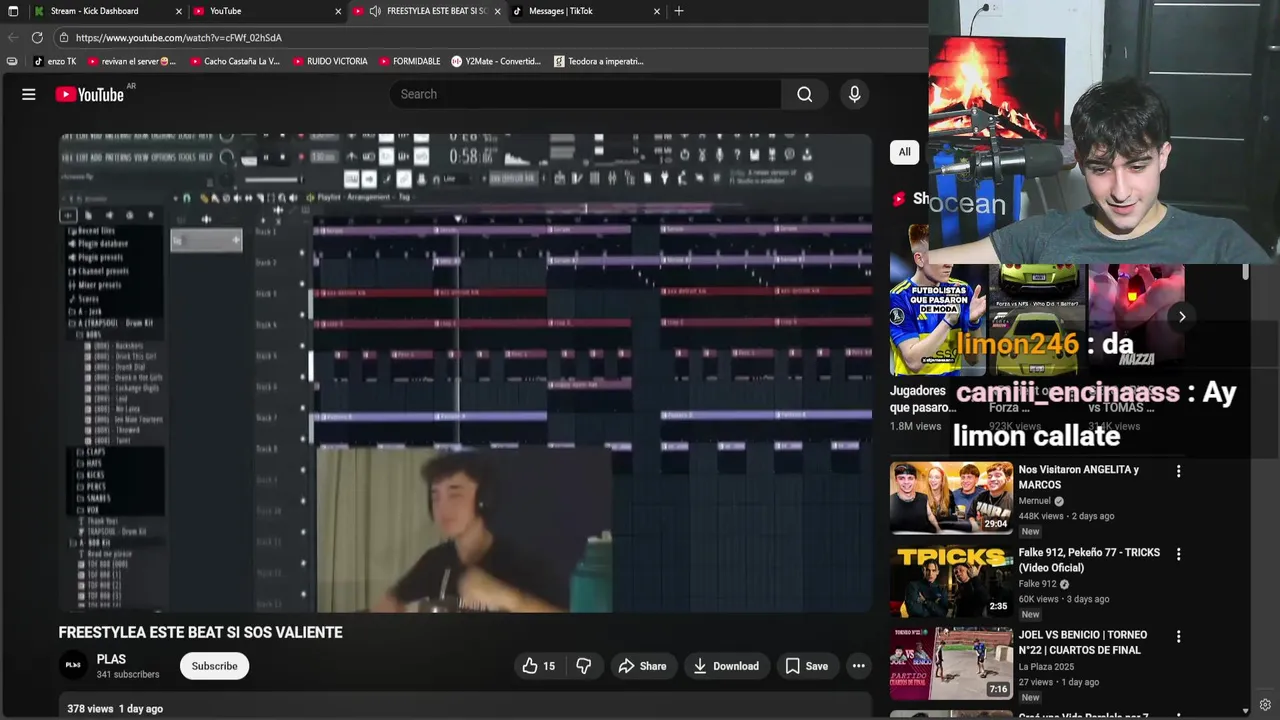Click the Share button
The width and height of the screenshot is (1280, 720).
(642, 666)
